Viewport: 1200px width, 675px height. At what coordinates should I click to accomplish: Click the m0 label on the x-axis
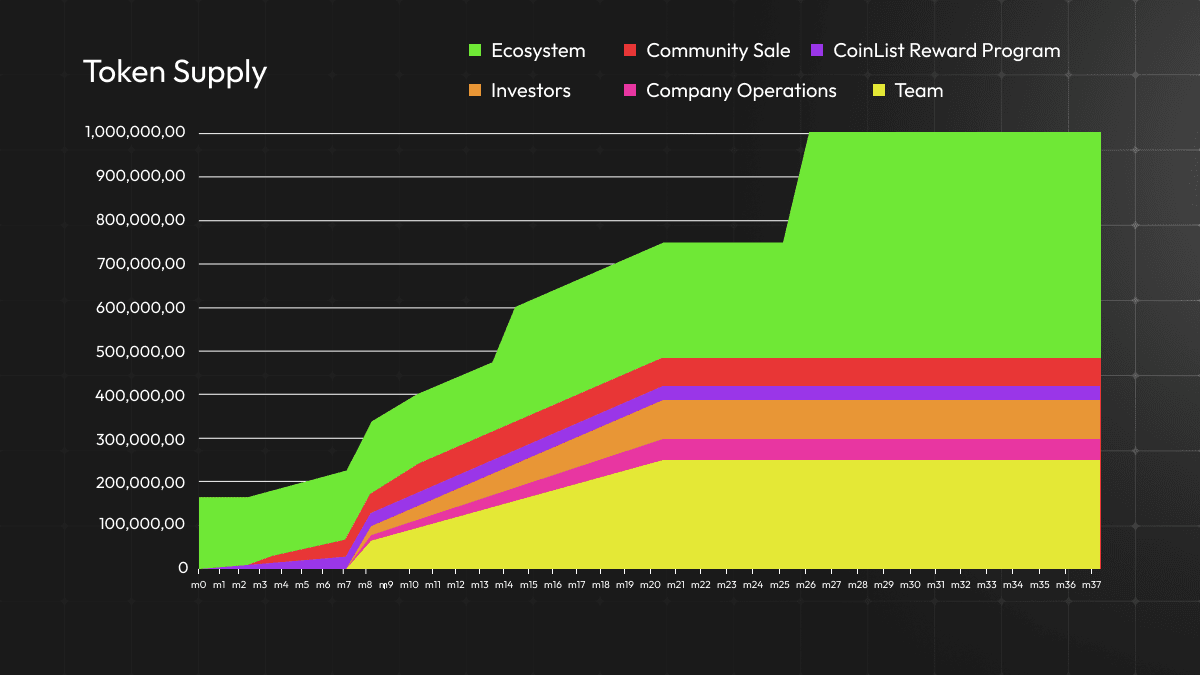click(x=200, y=584)
